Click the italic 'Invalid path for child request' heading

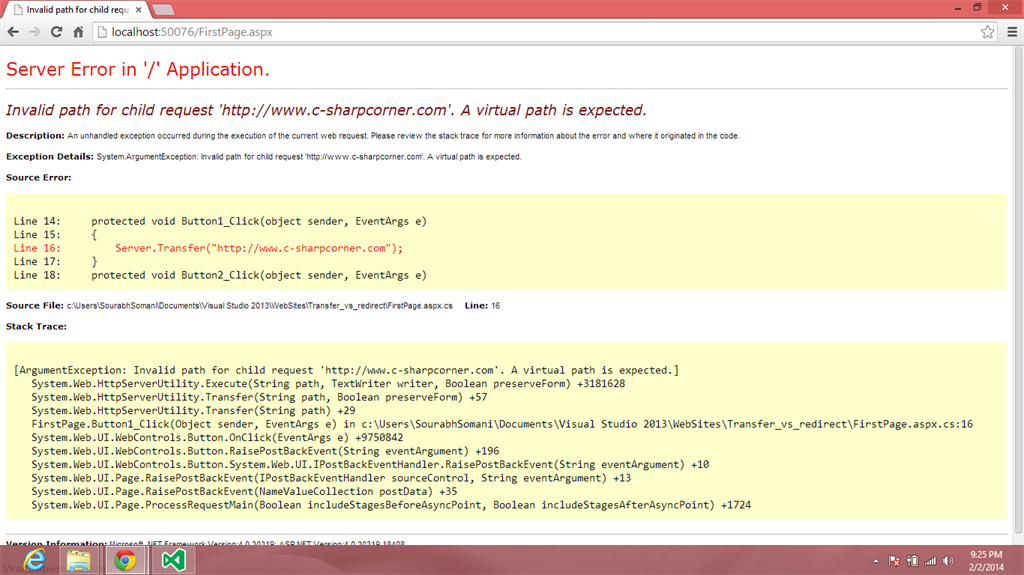(326, 110)
